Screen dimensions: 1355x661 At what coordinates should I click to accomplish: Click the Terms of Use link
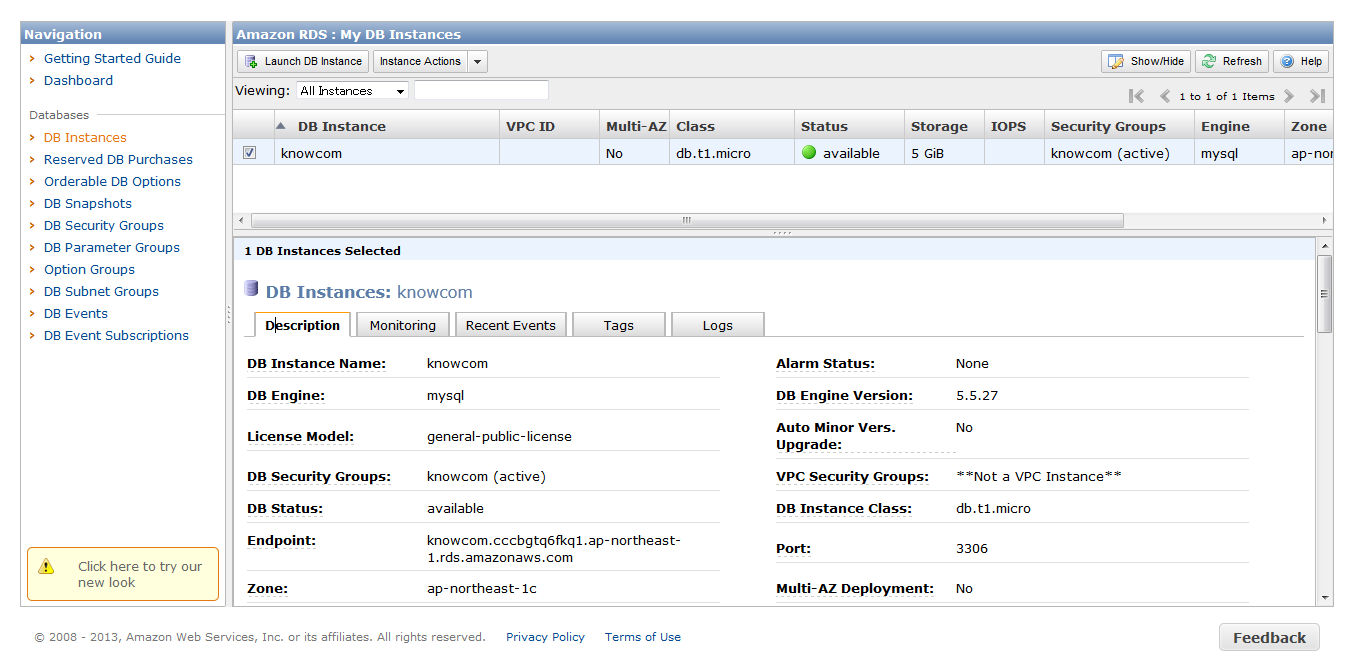click(x=643, y=637)
